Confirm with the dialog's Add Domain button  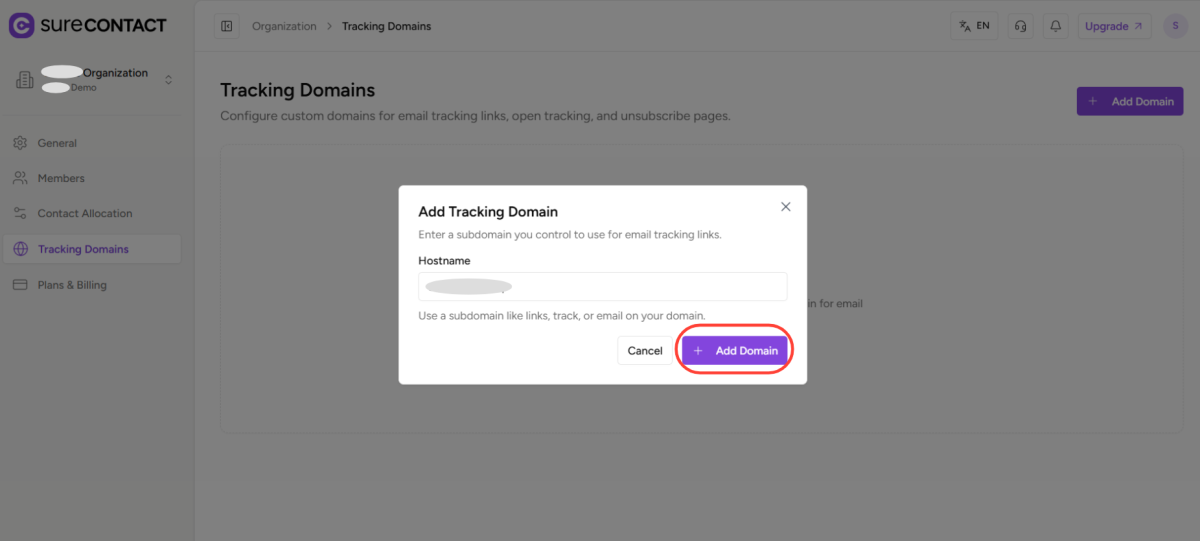735,351
